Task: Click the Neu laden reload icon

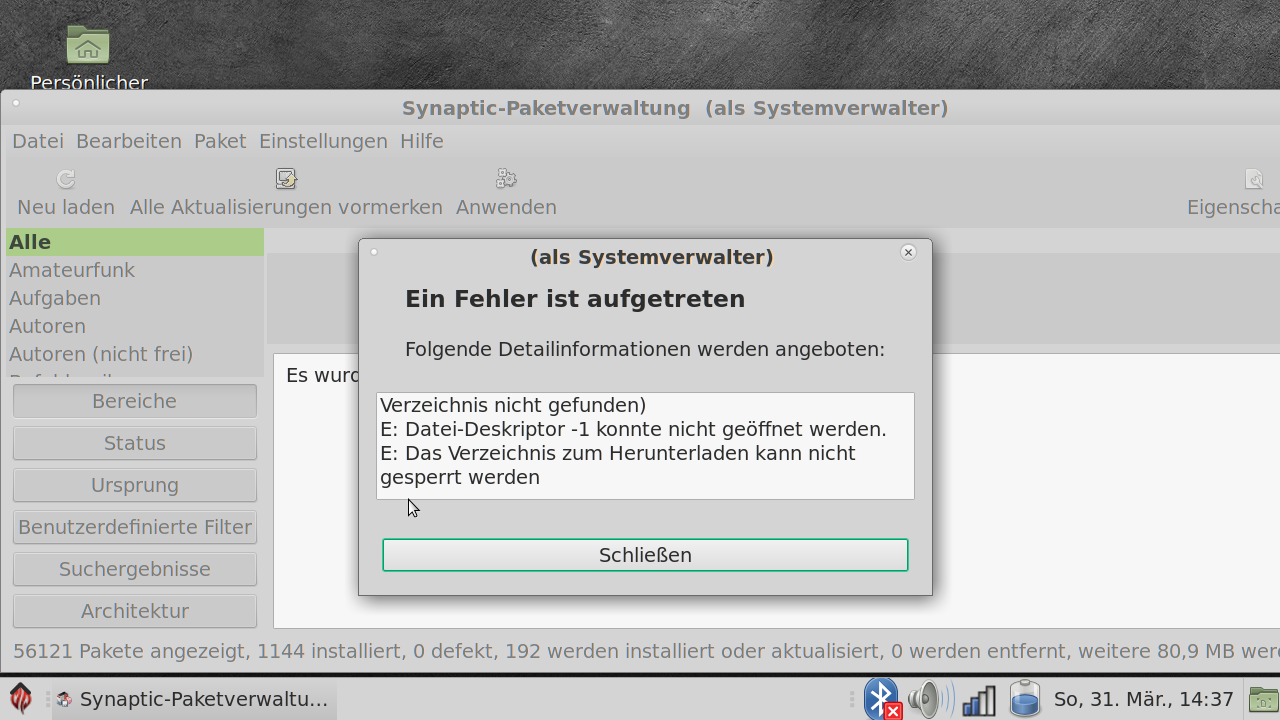Action: [x=66, y=179]
